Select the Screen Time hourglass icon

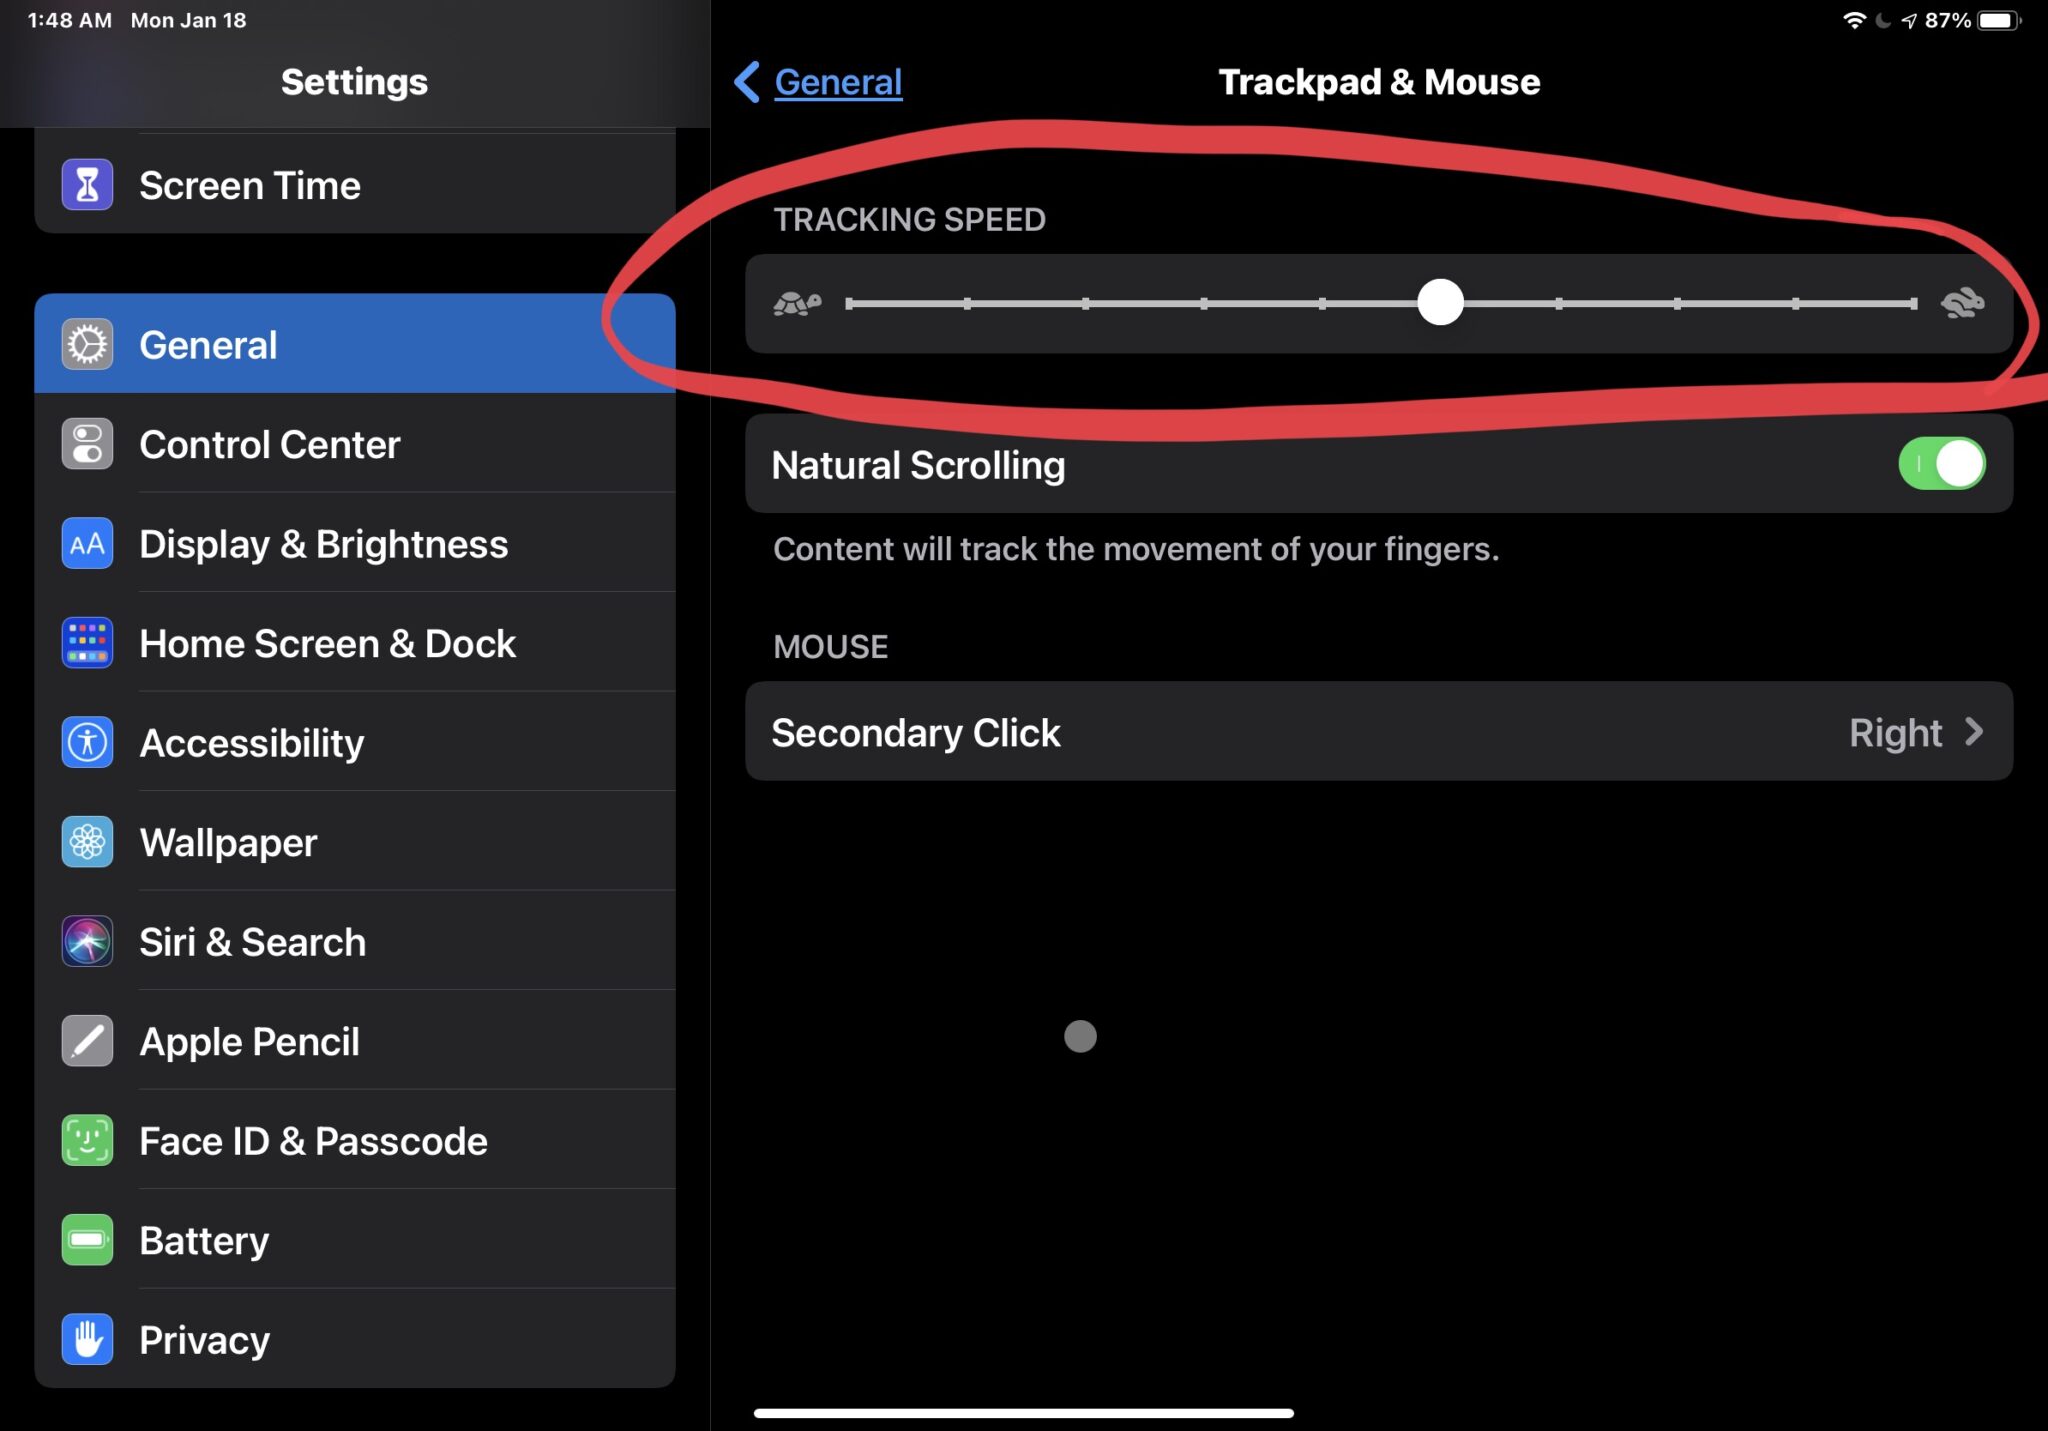(x=87, y=185)
